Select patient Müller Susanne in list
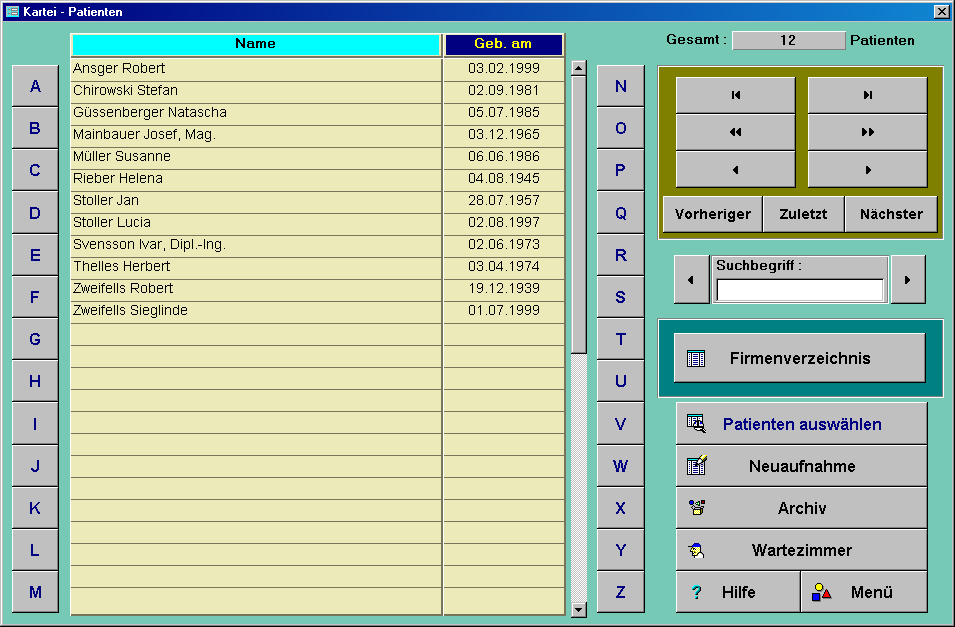 coord(255,157)
